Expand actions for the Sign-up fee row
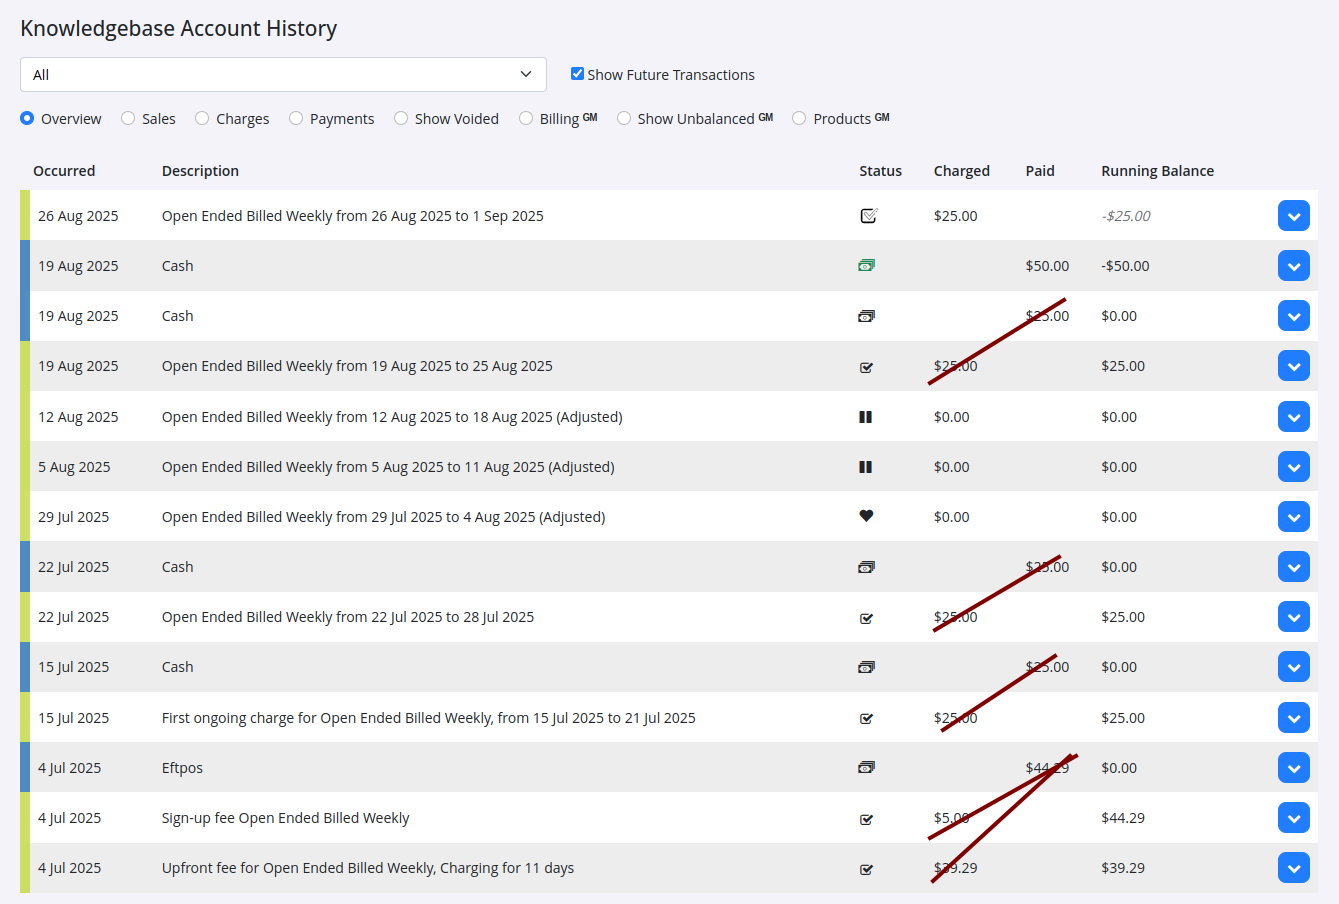The width and height of the screenshot is (1339, 904). point(1294,818)
